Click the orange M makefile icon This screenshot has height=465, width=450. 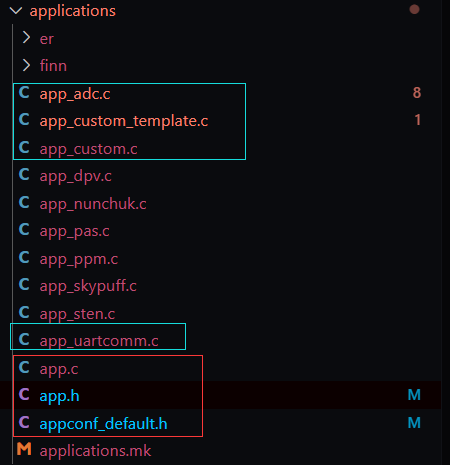(x=24, y=449)
